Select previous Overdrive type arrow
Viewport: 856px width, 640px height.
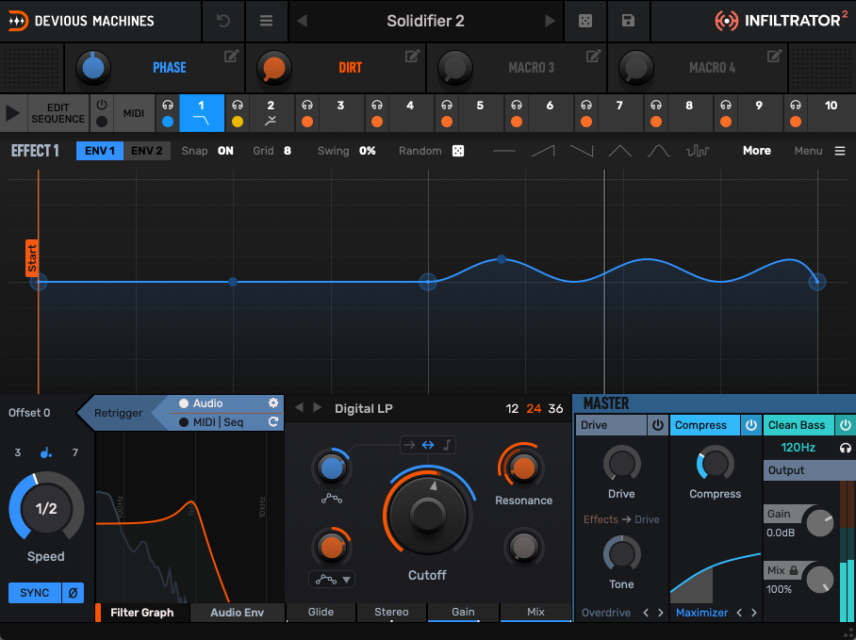pos(646,613)
